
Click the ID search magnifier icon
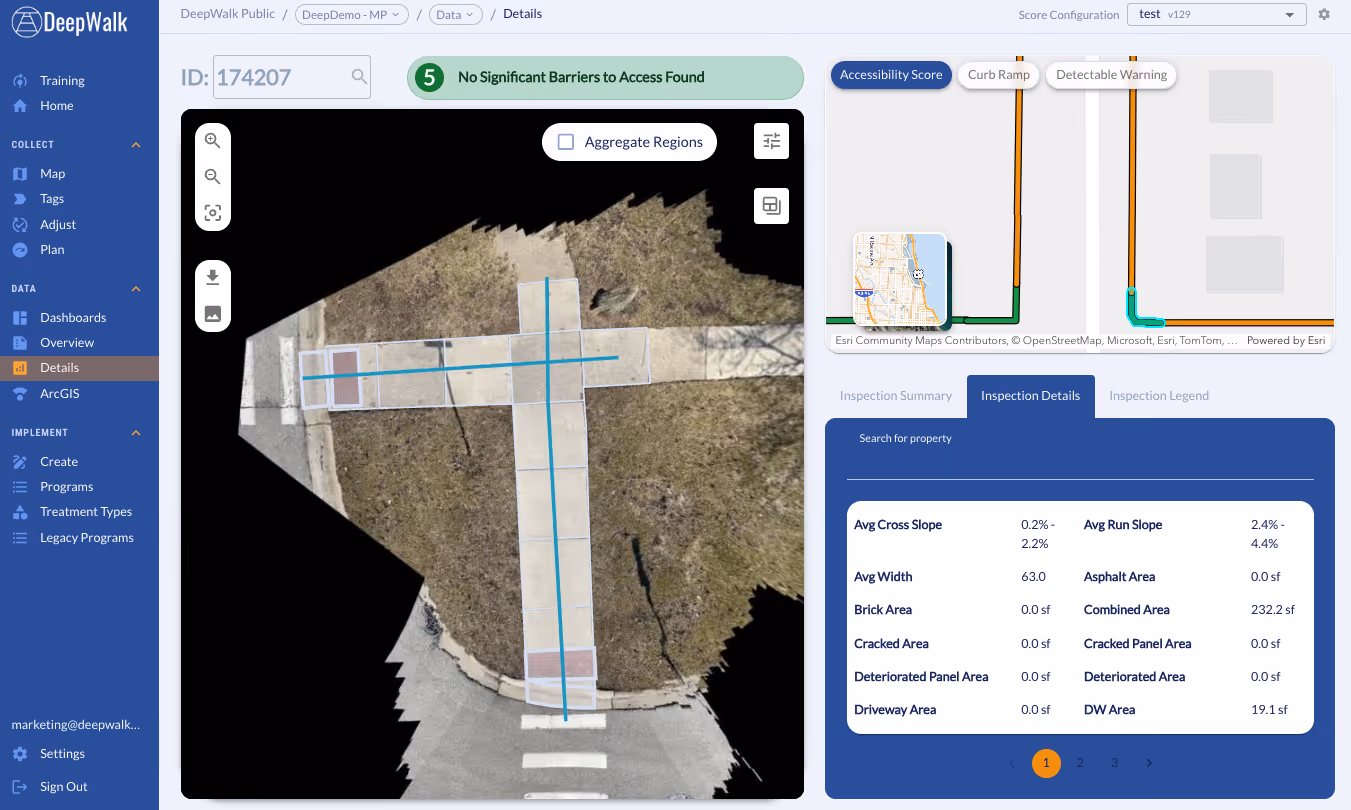click(x=358, y=77)
